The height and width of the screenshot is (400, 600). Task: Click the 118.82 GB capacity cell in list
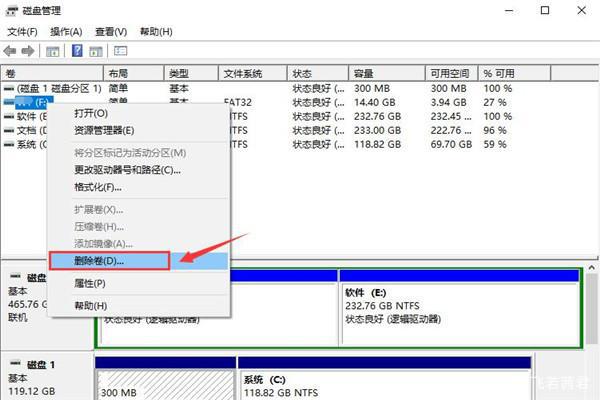pyautogui.click(x=377, y=145)
